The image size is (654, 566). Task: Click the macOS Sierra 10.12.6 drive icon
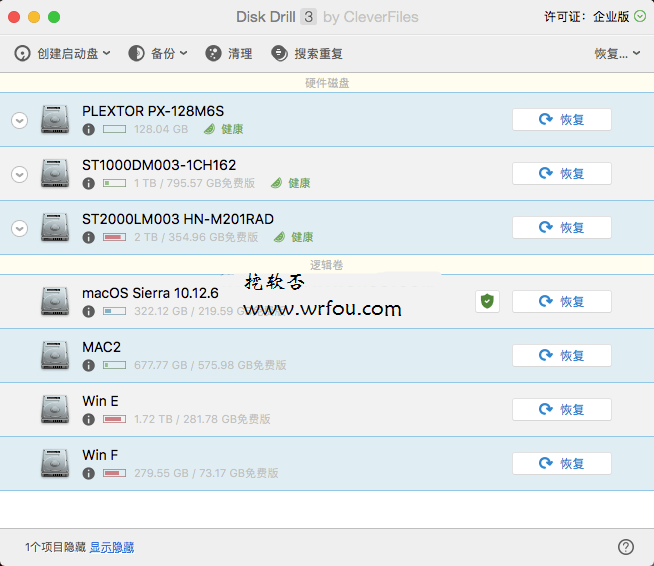click(x=55, y=301)
